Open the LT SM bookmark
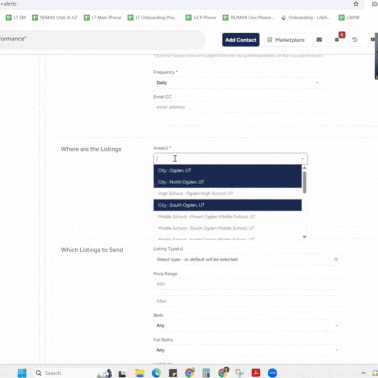This screenshot has height=378, width=378. [x=16, y=18]
